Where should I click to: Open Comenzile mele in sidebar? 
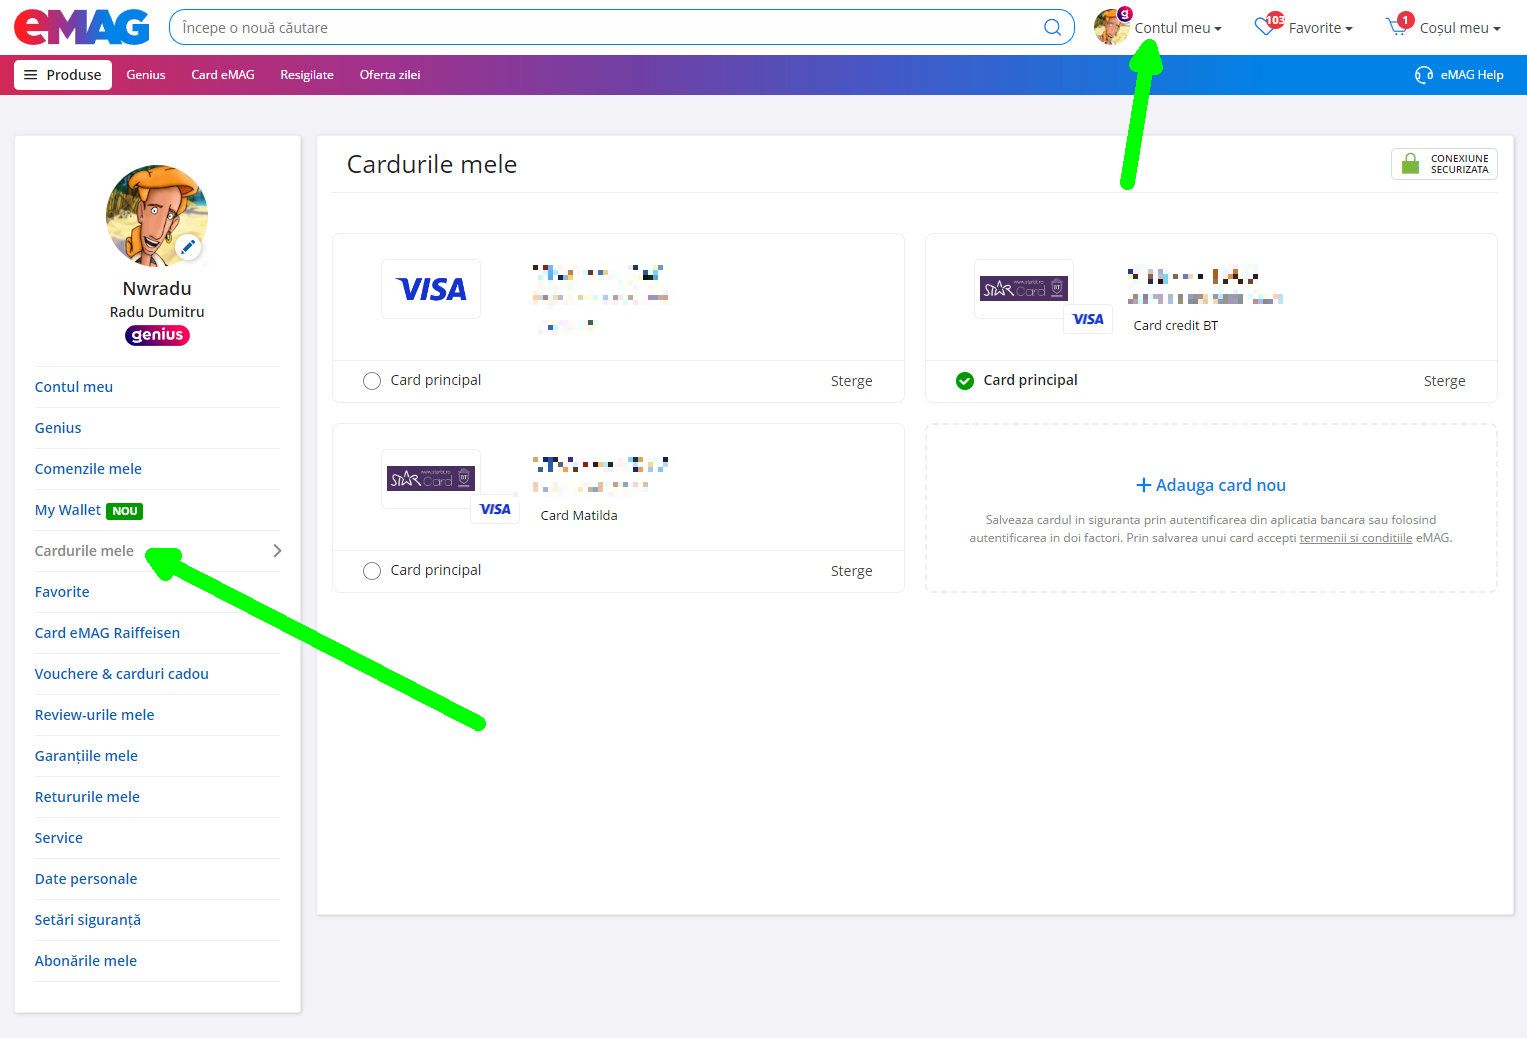pyautogui.click(x=88, y=469)
